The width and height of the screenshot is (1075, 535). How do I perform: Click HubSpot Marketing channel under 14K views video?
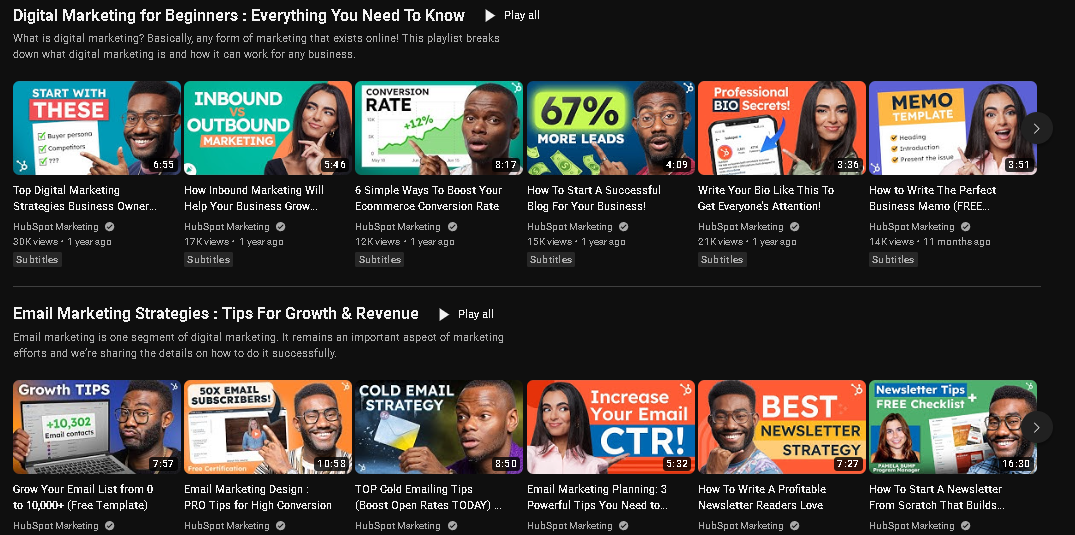tap(912, 227)
